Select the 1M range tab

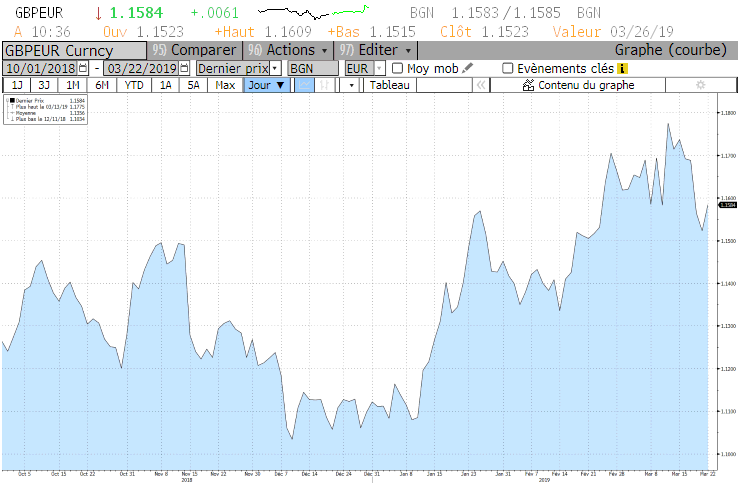[x=73, y=85]
